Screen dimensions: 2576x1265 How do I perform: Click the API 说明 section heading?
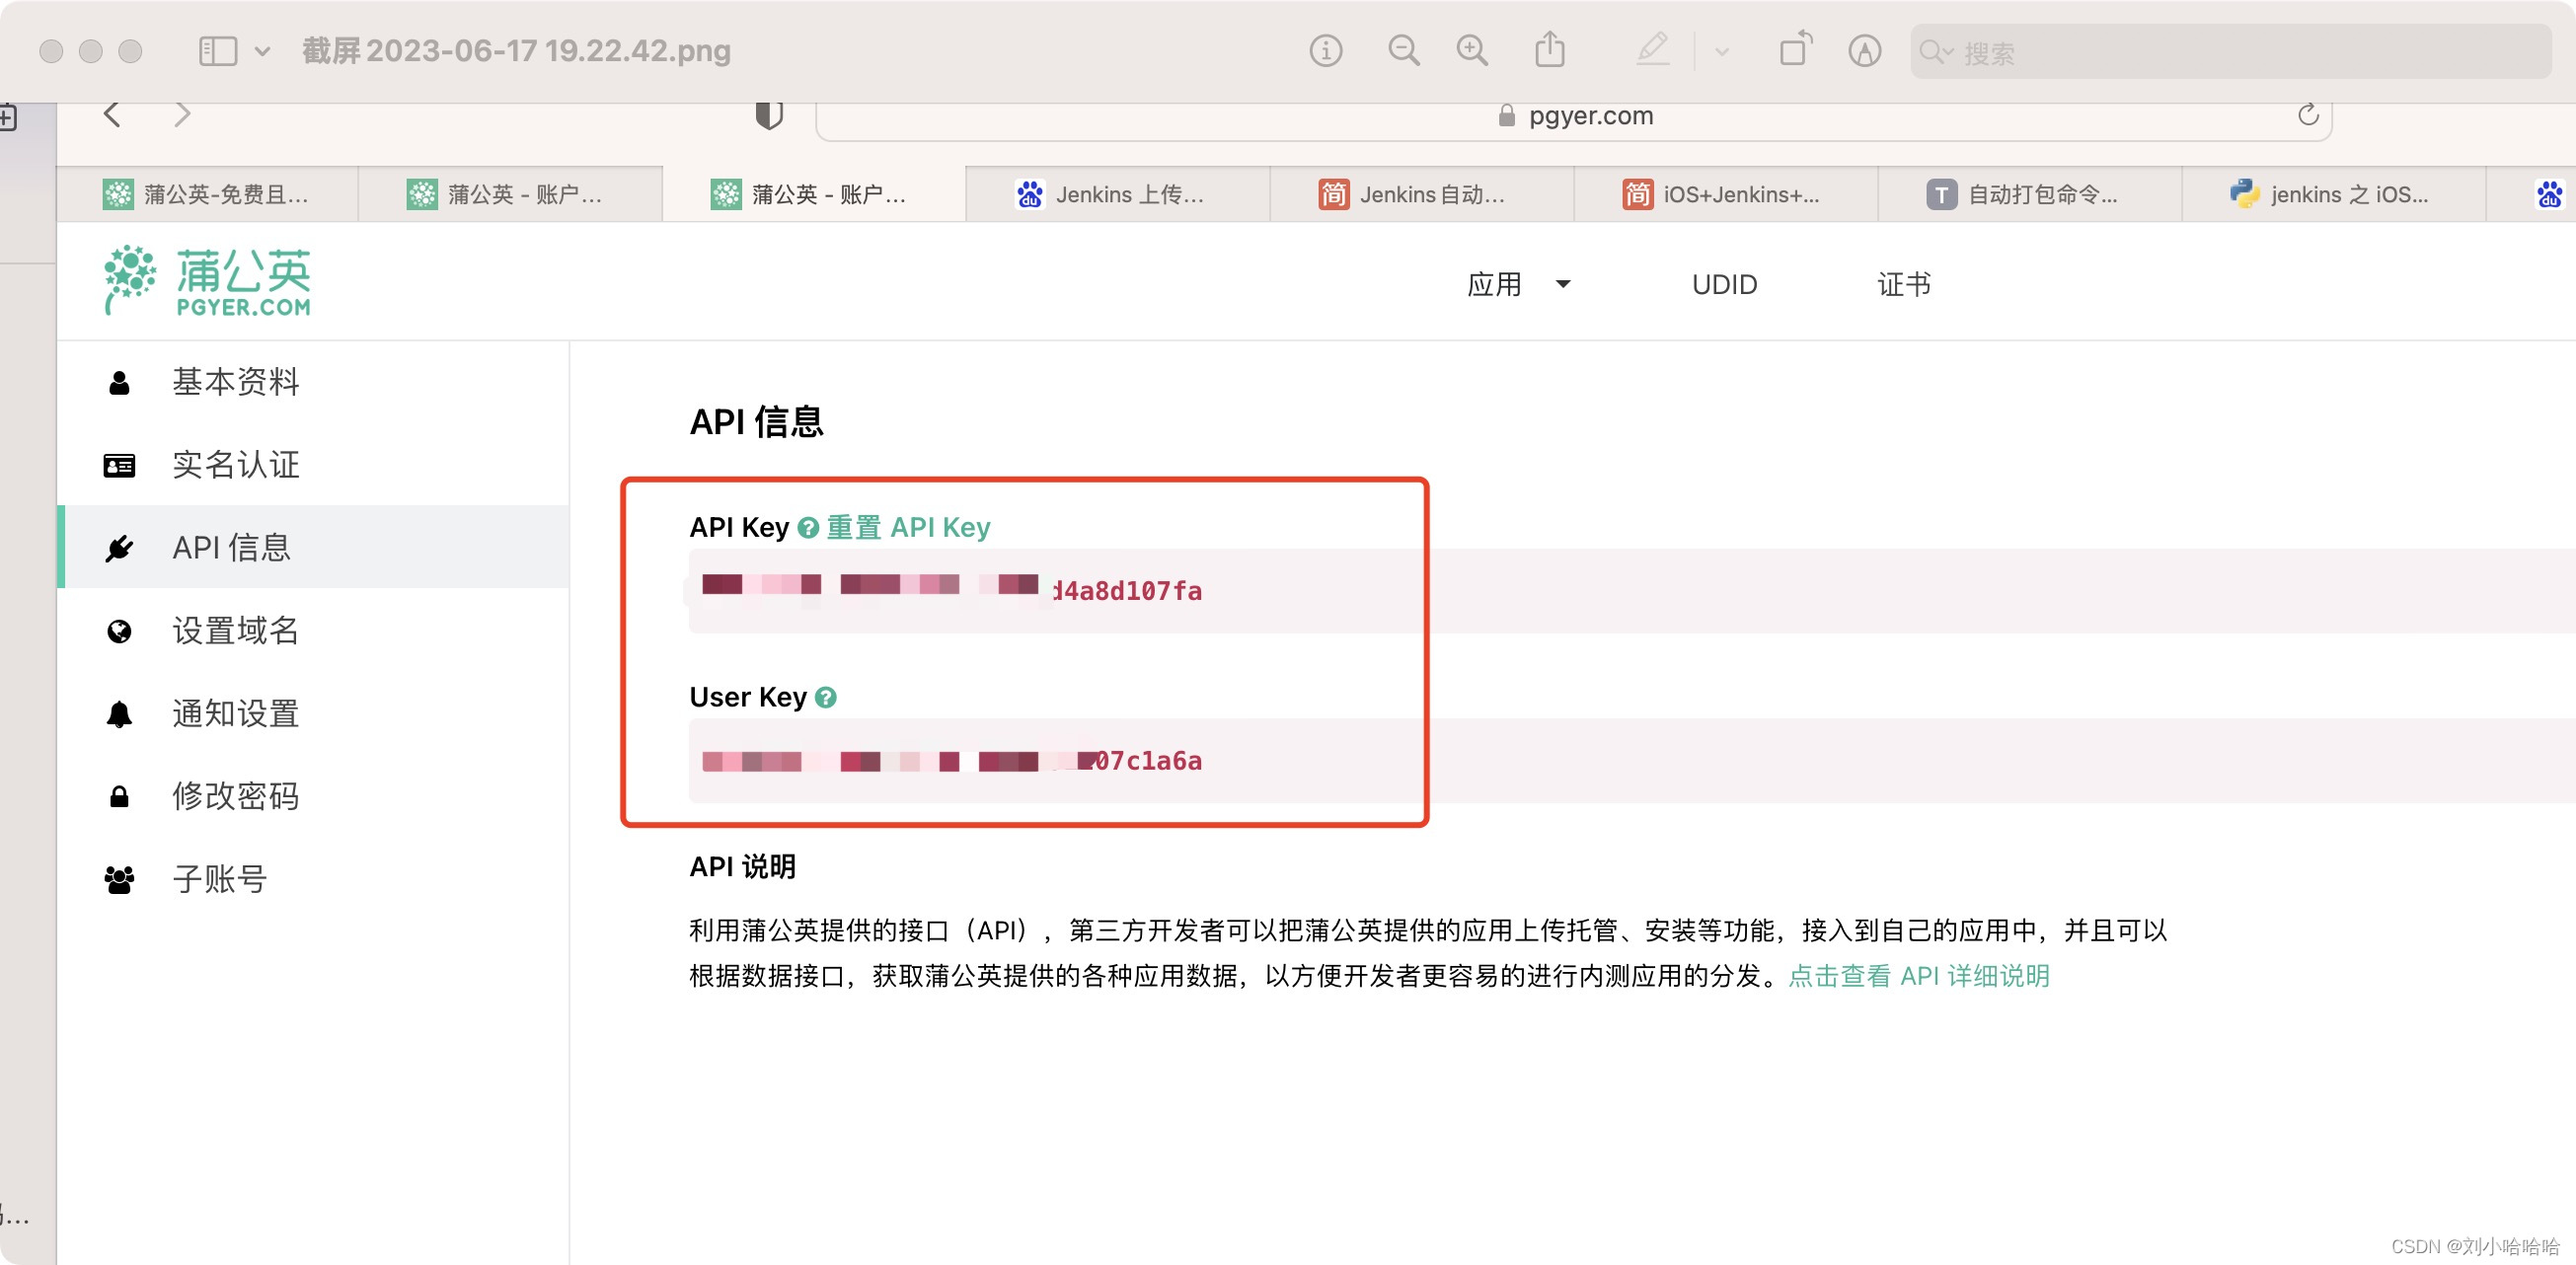742,867
